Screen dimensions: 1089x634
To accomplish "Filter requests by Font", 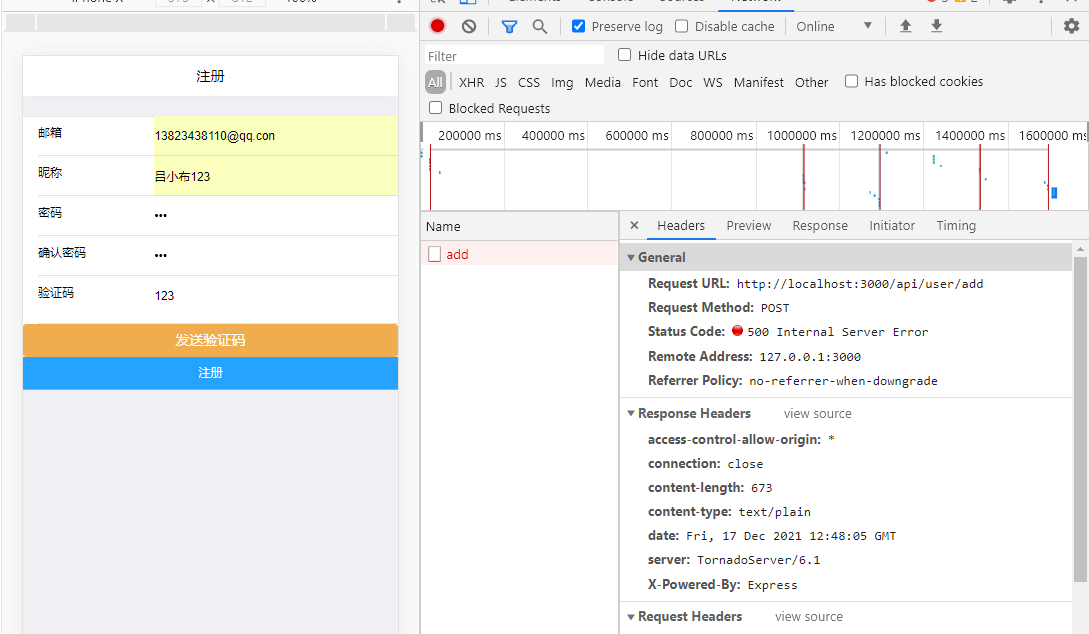I will 645,83.
